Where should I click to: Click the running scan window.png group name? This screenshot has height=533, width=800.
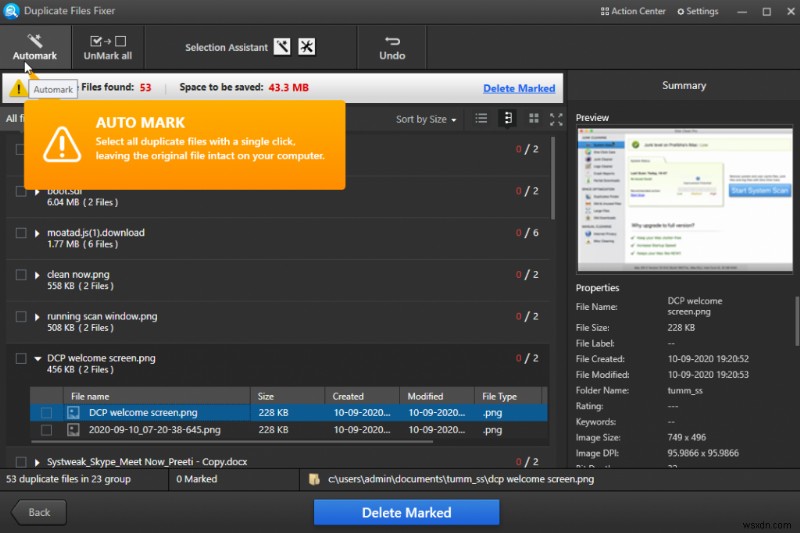pos(102,317)
